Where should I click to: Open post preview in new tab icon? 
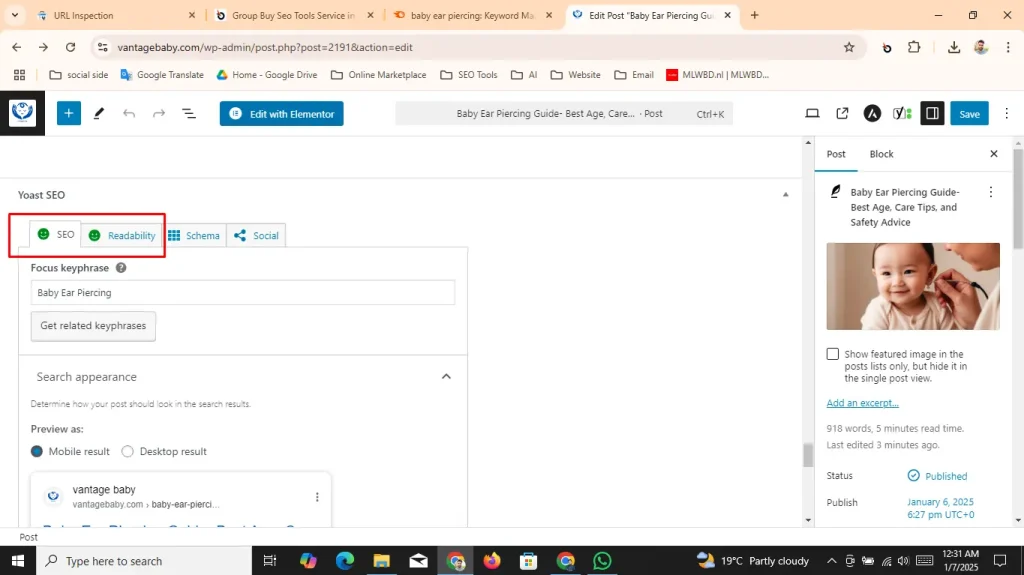pyautogui.click(x=842, y=114)
